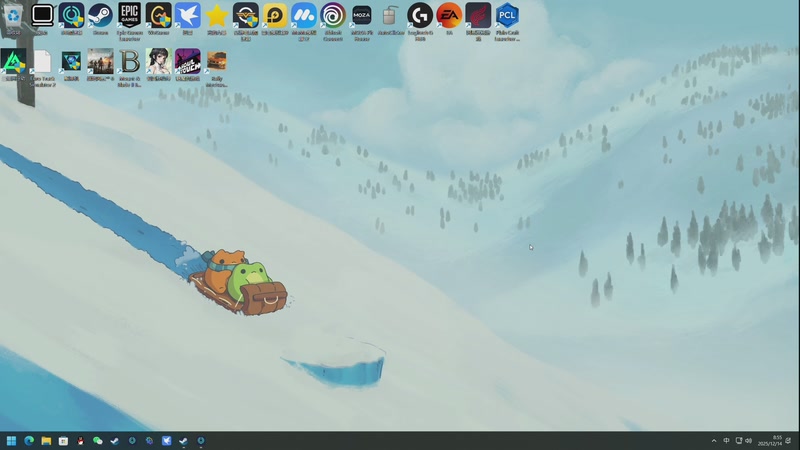The height and width of the screenshot is (450, 800).
Task: Select the blue MuMu emulator shortcut
Action: click(304, 21)
